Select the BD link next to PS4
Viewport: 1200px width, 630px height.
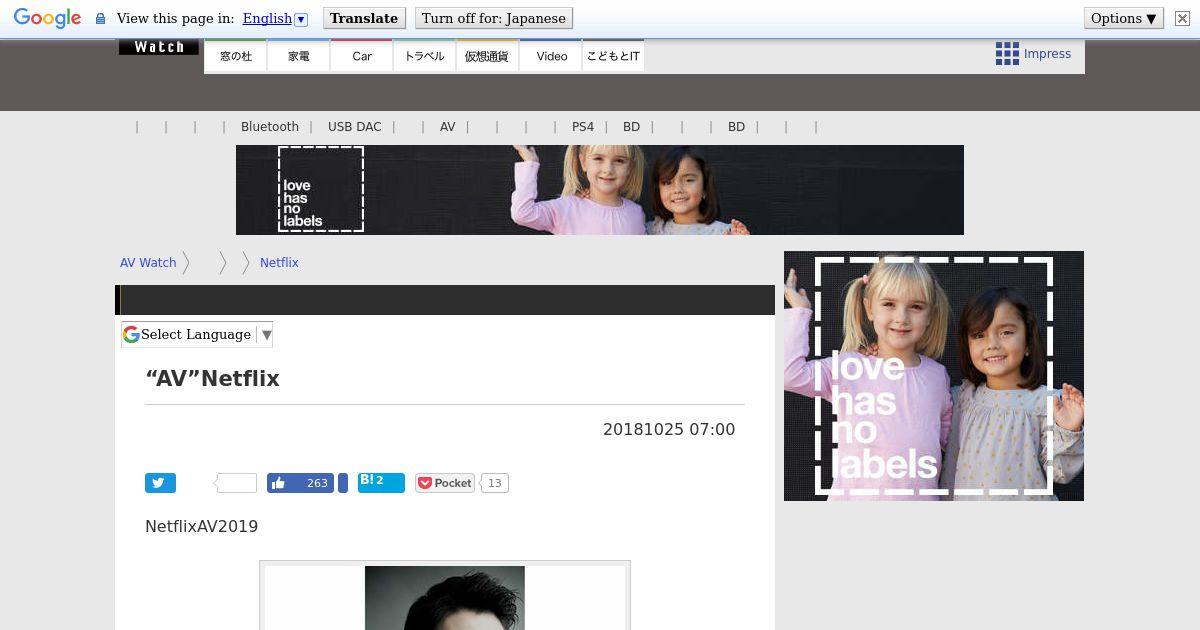631,127
